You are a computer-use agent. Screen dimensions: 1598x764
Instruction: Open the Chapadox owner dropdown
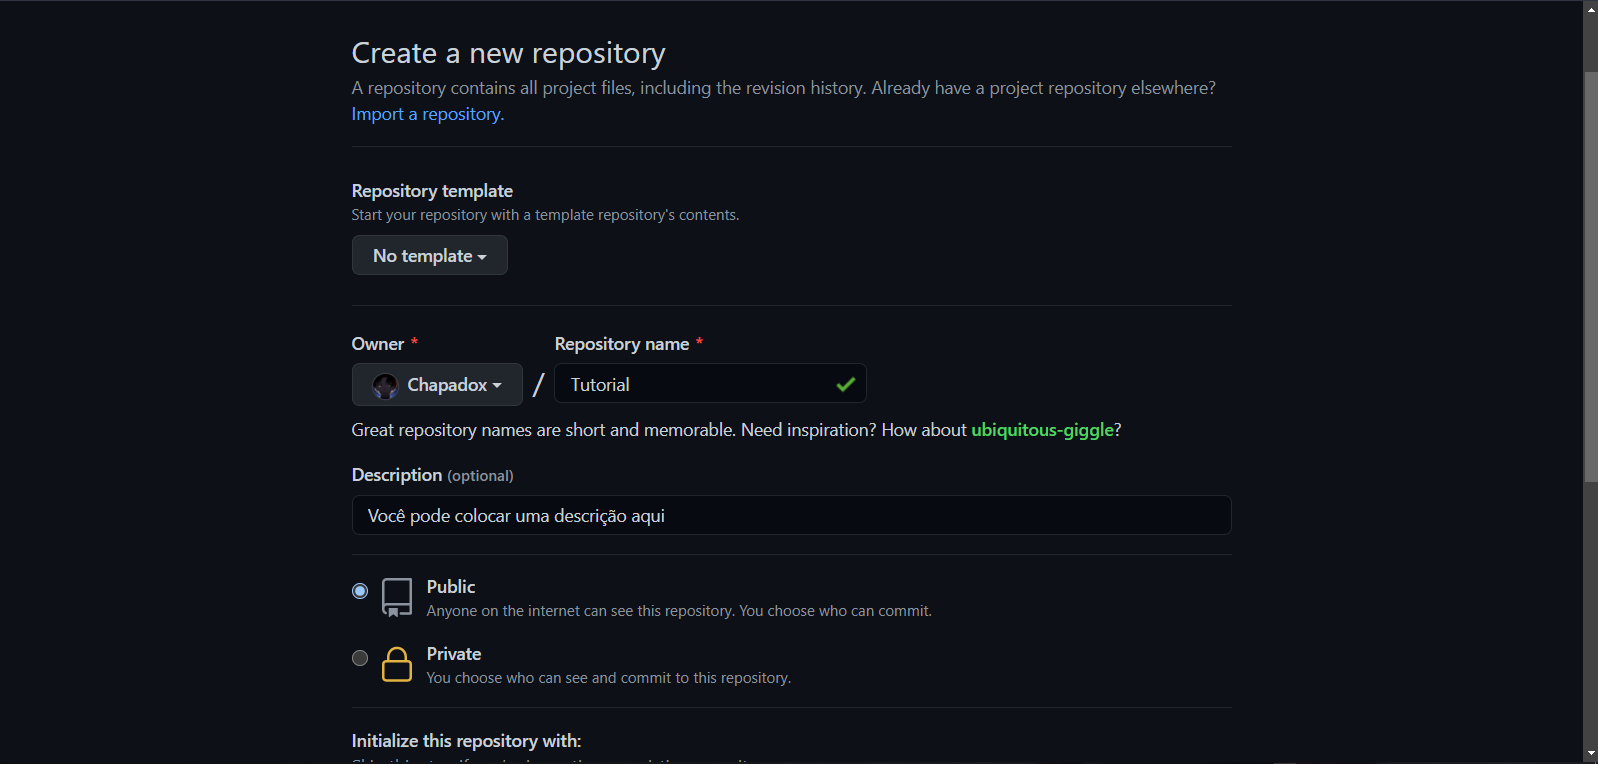coord(437,384)
